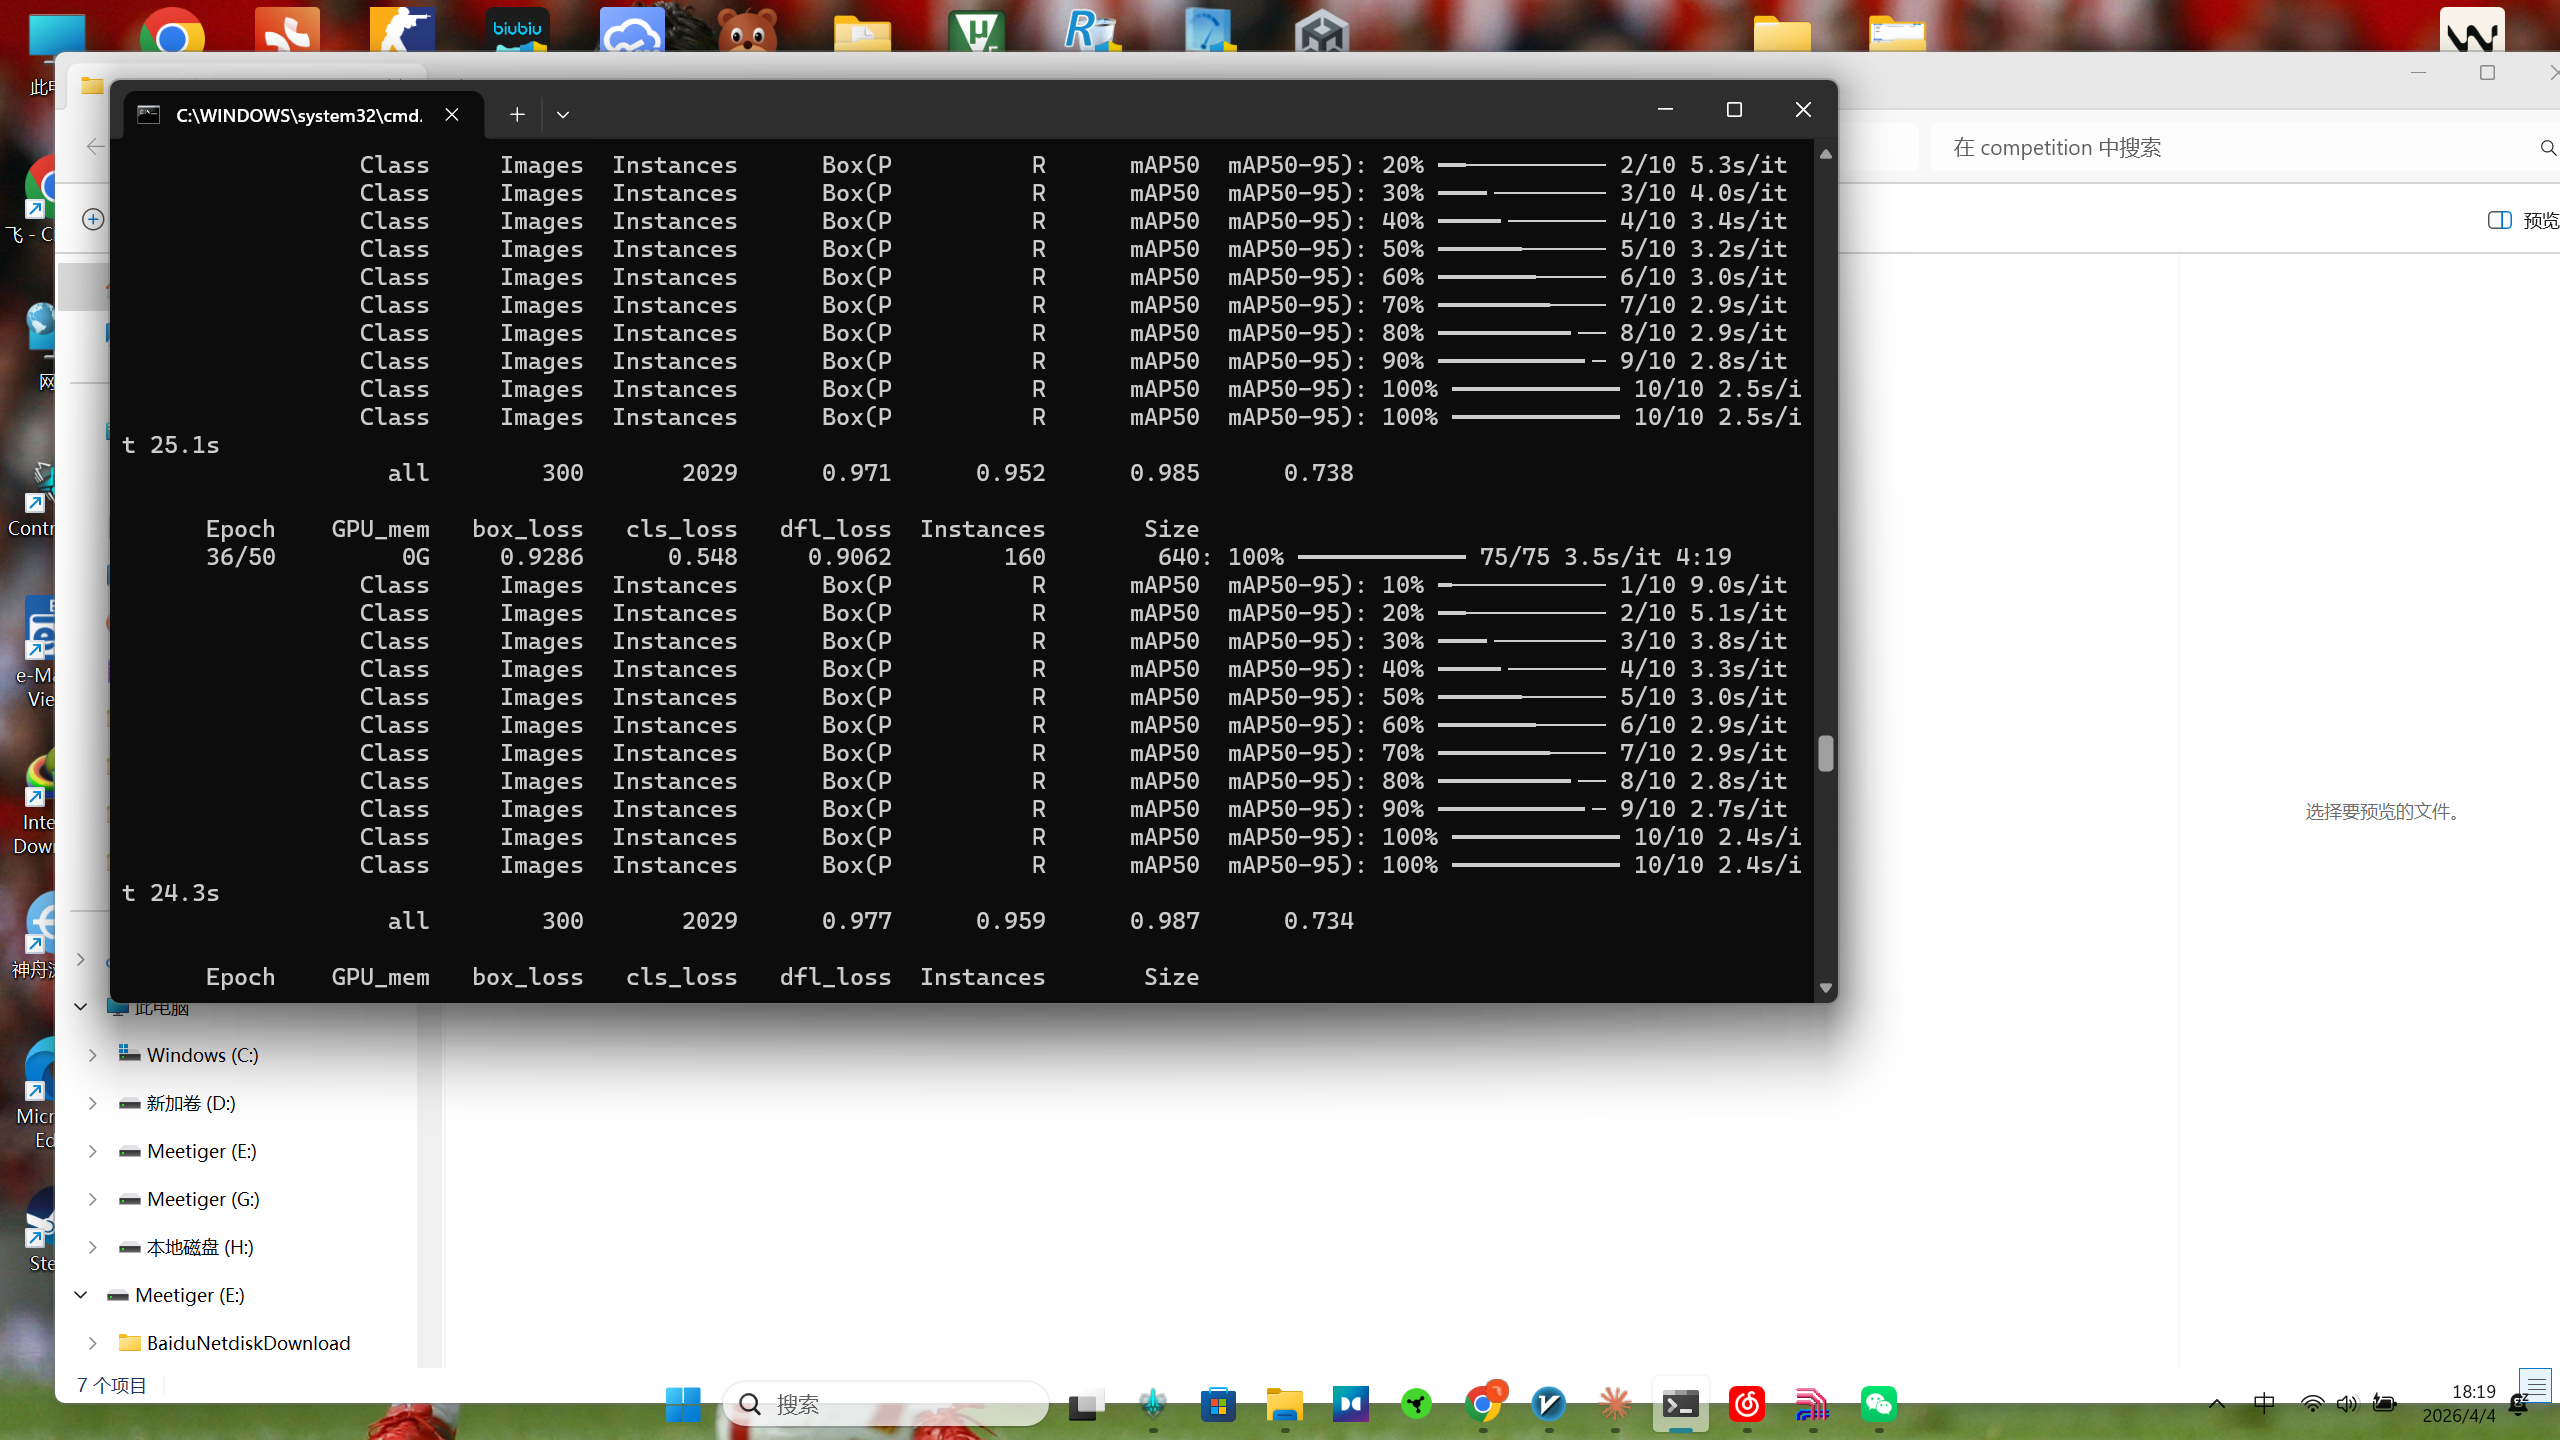
Task: Click the Terminal icon in the taskbar
Action: (1680, 1404)
